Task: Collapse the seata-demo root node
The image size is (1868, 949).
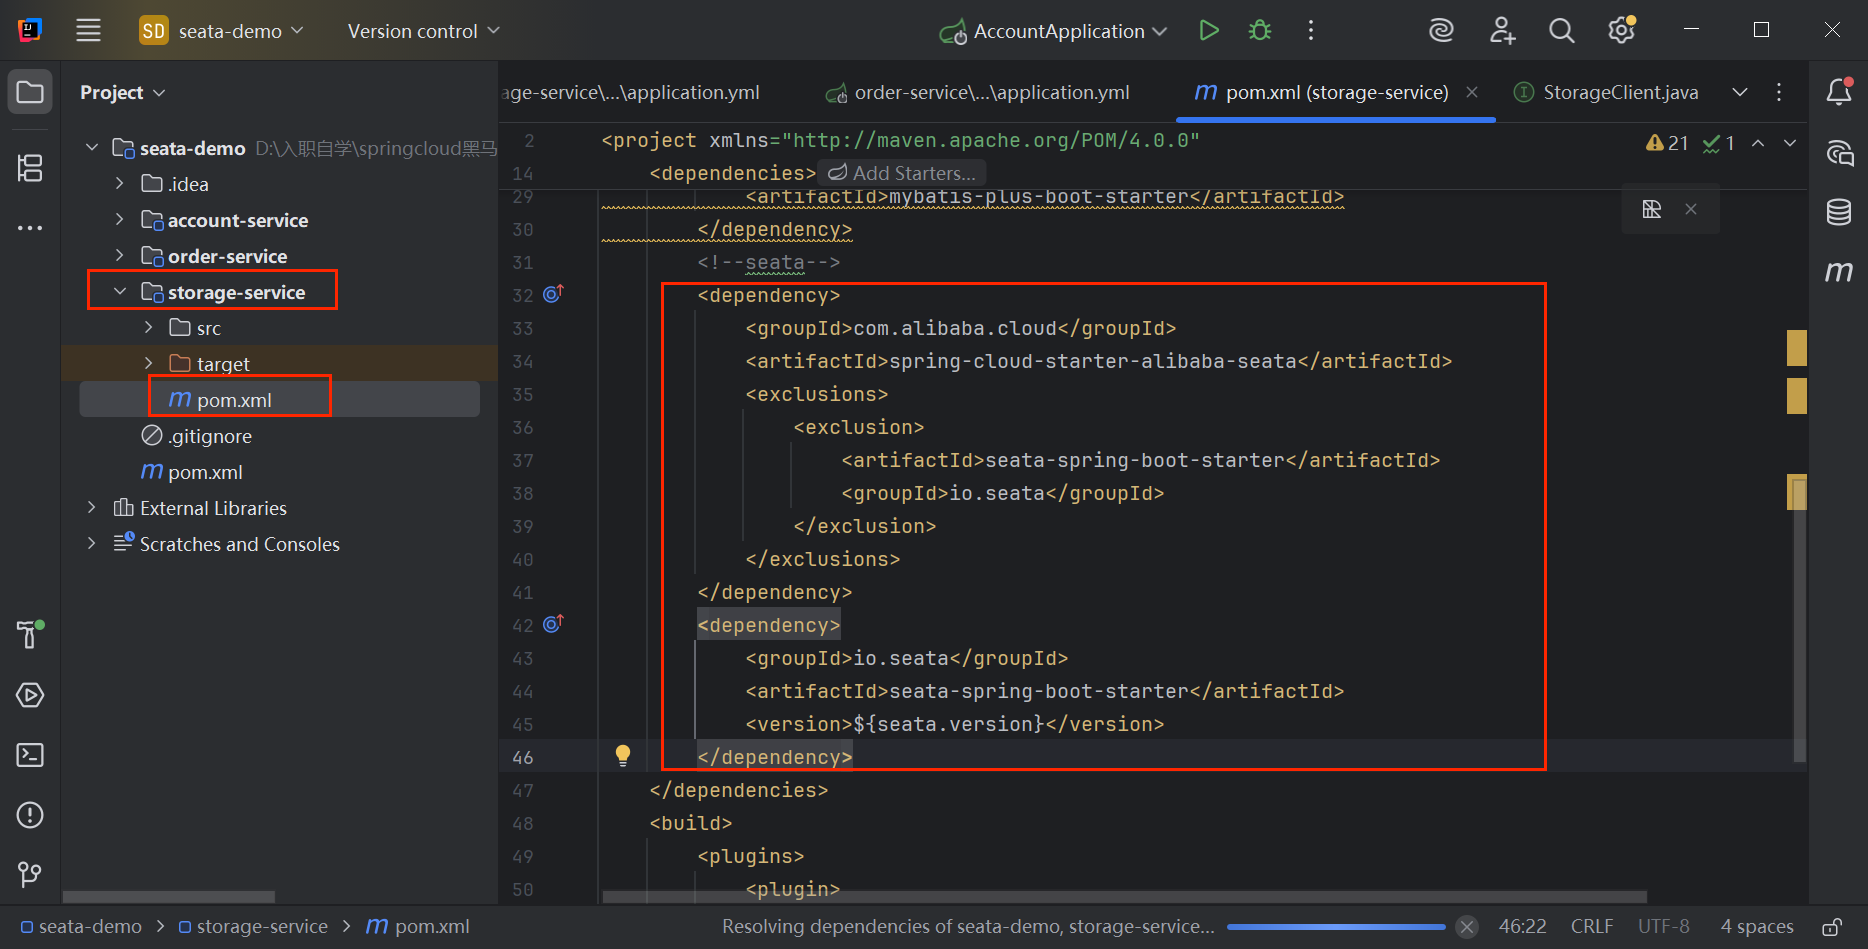Action: coord(92,148)
